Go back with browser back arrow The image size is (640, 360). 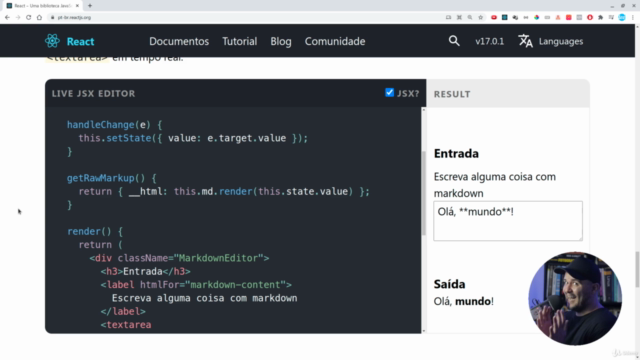[7, 18]
